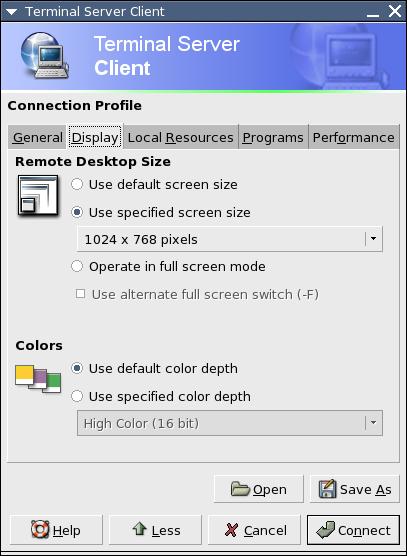Go to the Performance tab
The height and width of the screenshot is (556, 407).
tap(353, 137)
